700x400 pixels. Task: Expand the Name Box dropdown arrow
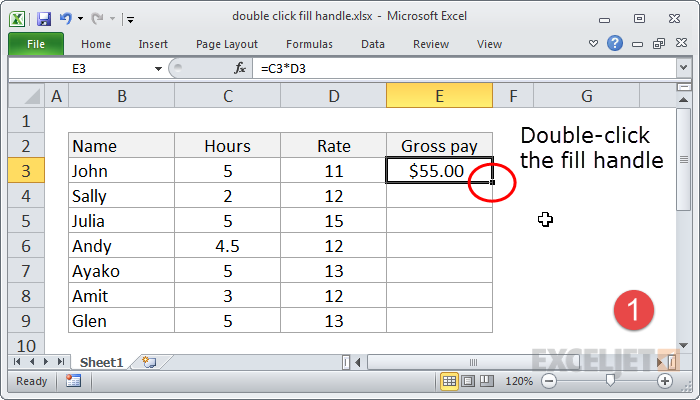pos(158,69)
